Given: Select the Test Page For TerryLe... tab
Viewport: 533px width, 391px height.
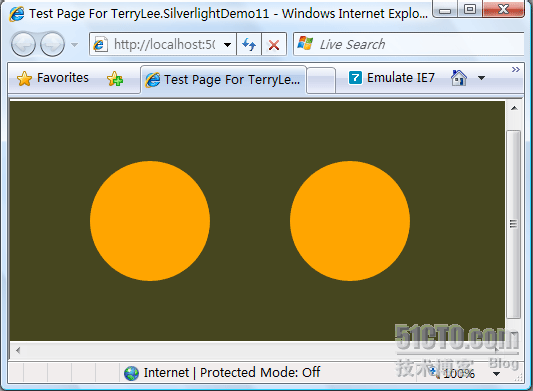Looking at the screenshot, I should (223, 80).
